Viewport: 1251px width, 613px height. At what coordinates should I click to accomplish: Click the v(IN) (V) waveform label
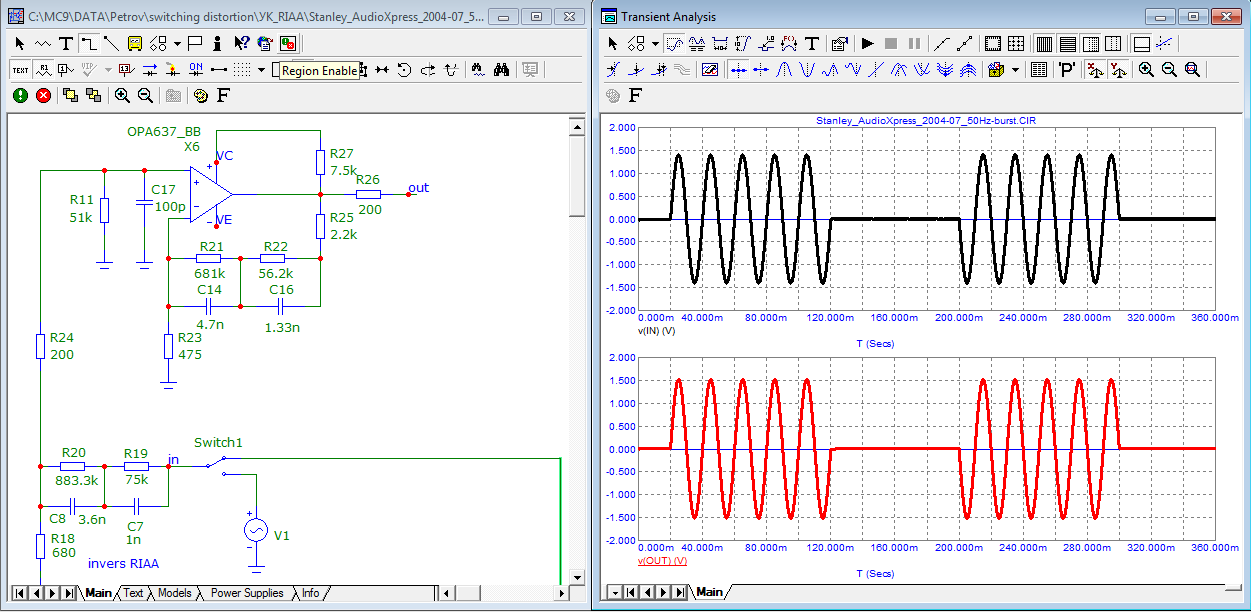tap(657, 330)
